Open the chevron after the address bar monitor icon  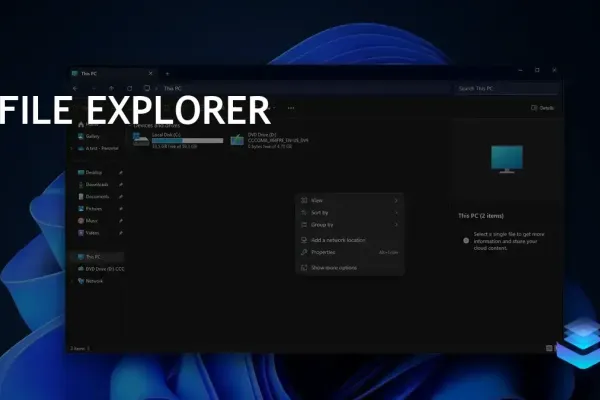[156, 88]
